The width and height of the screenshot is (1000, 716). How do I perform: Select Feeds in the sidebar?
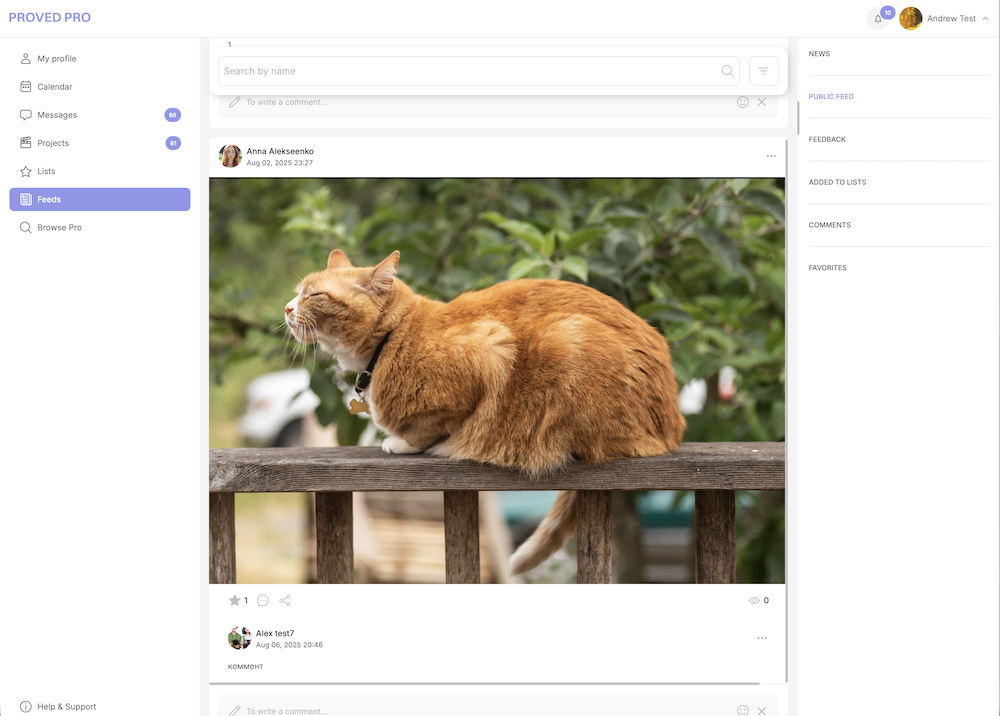pyautogui.click(x=99, y=199)
